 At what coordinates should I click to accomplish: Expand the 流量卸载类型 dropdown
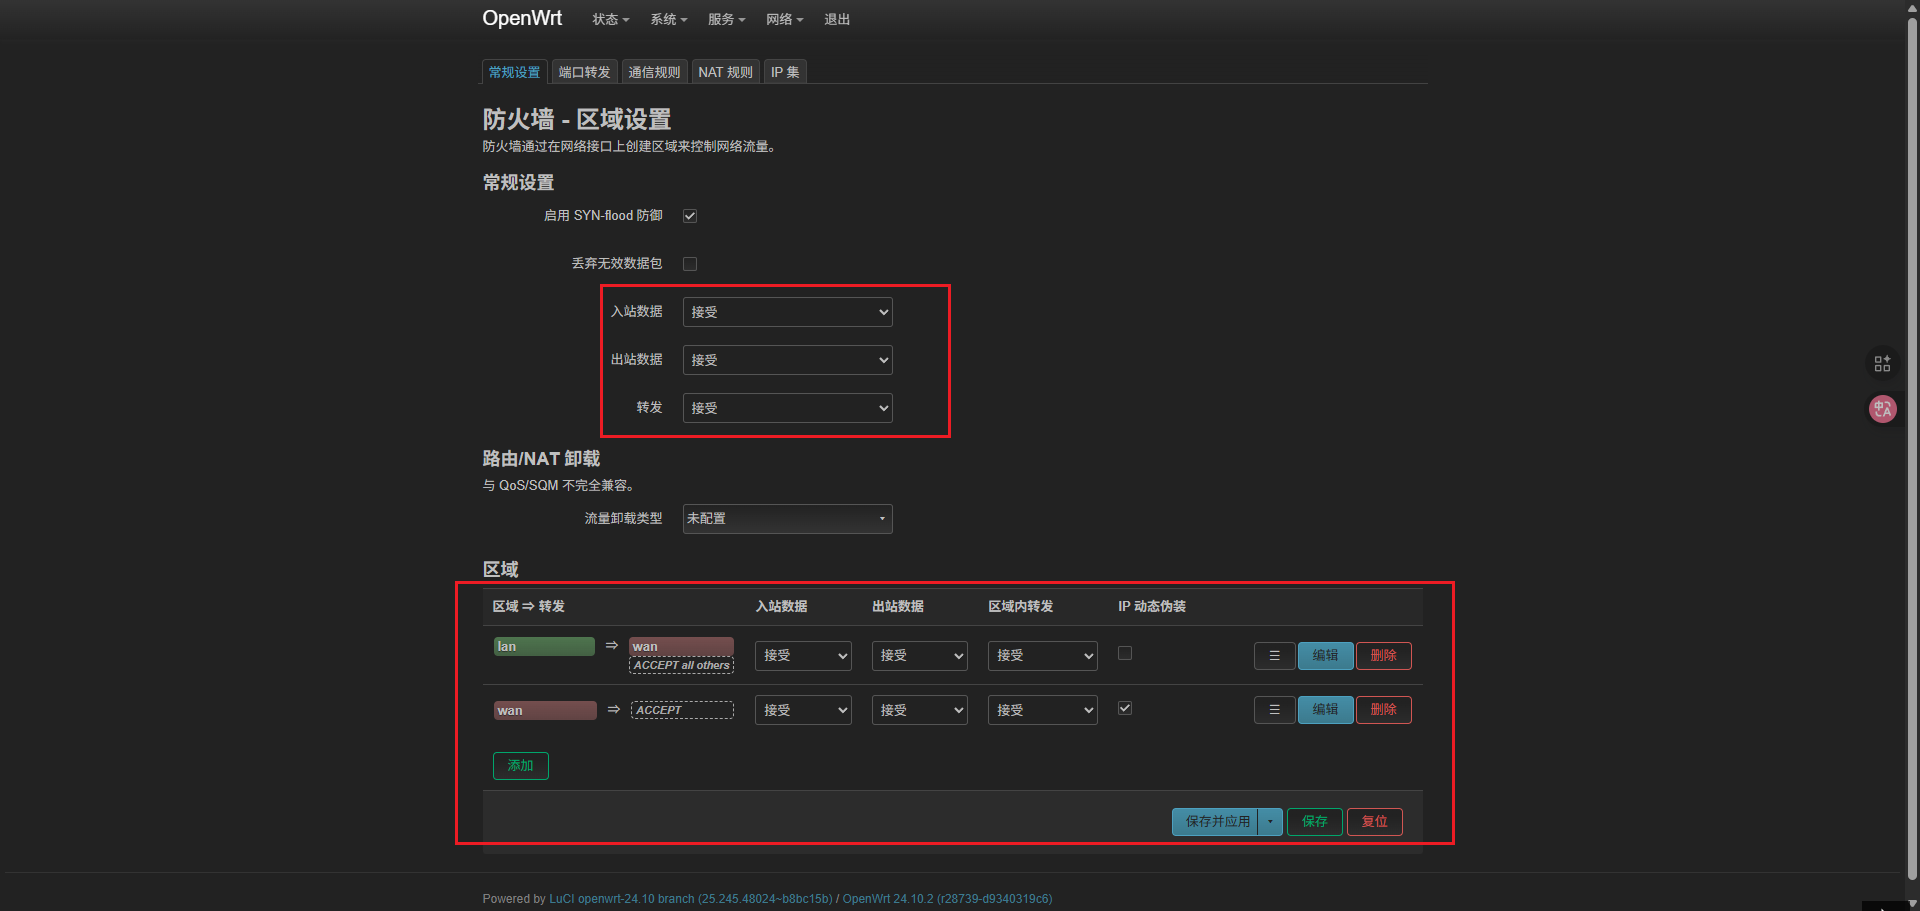click(x=787, y=519)
